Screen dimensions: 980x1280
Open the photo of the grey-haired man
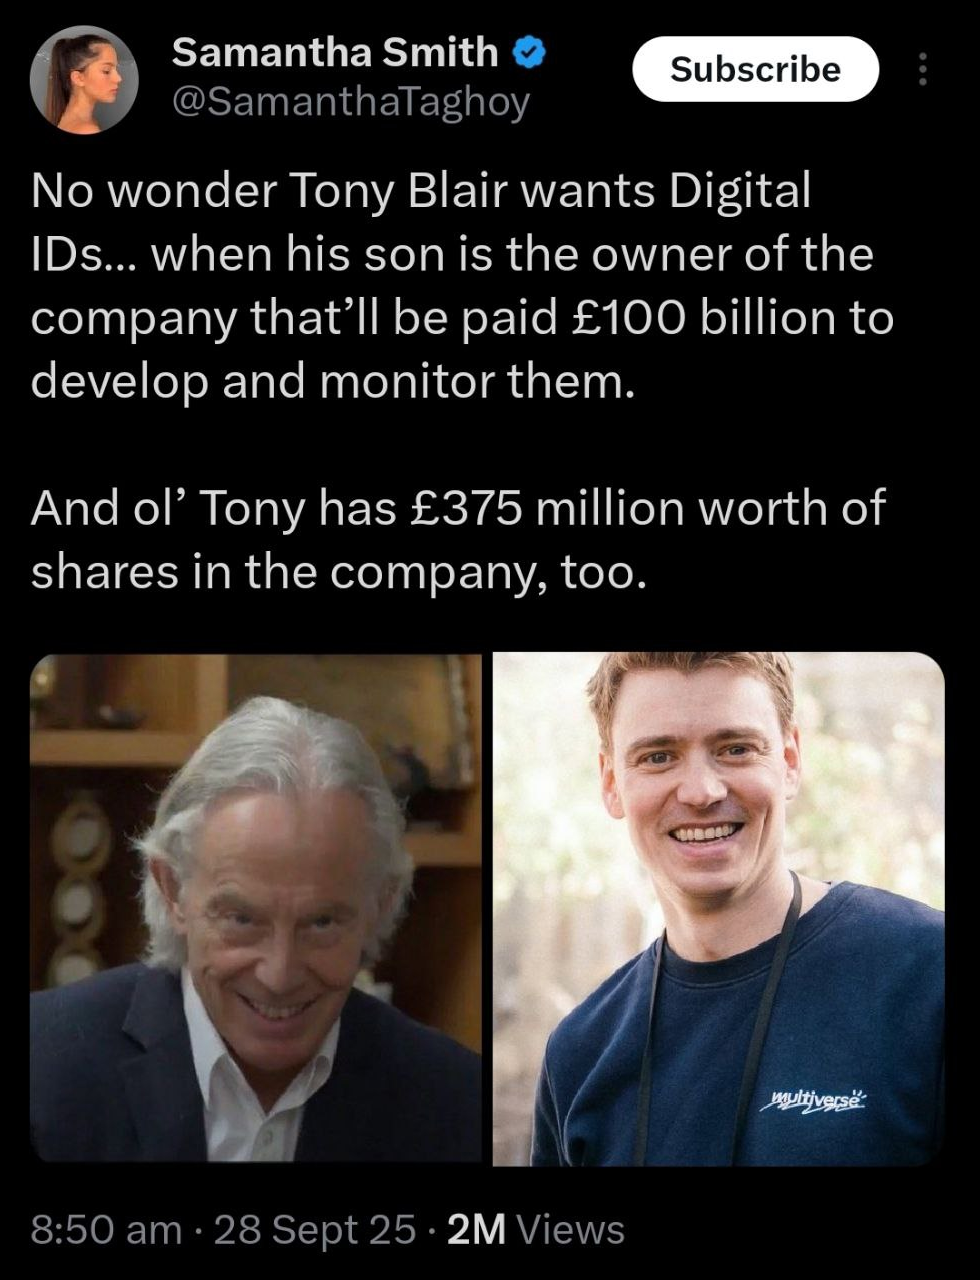click(x=256, y=909)
